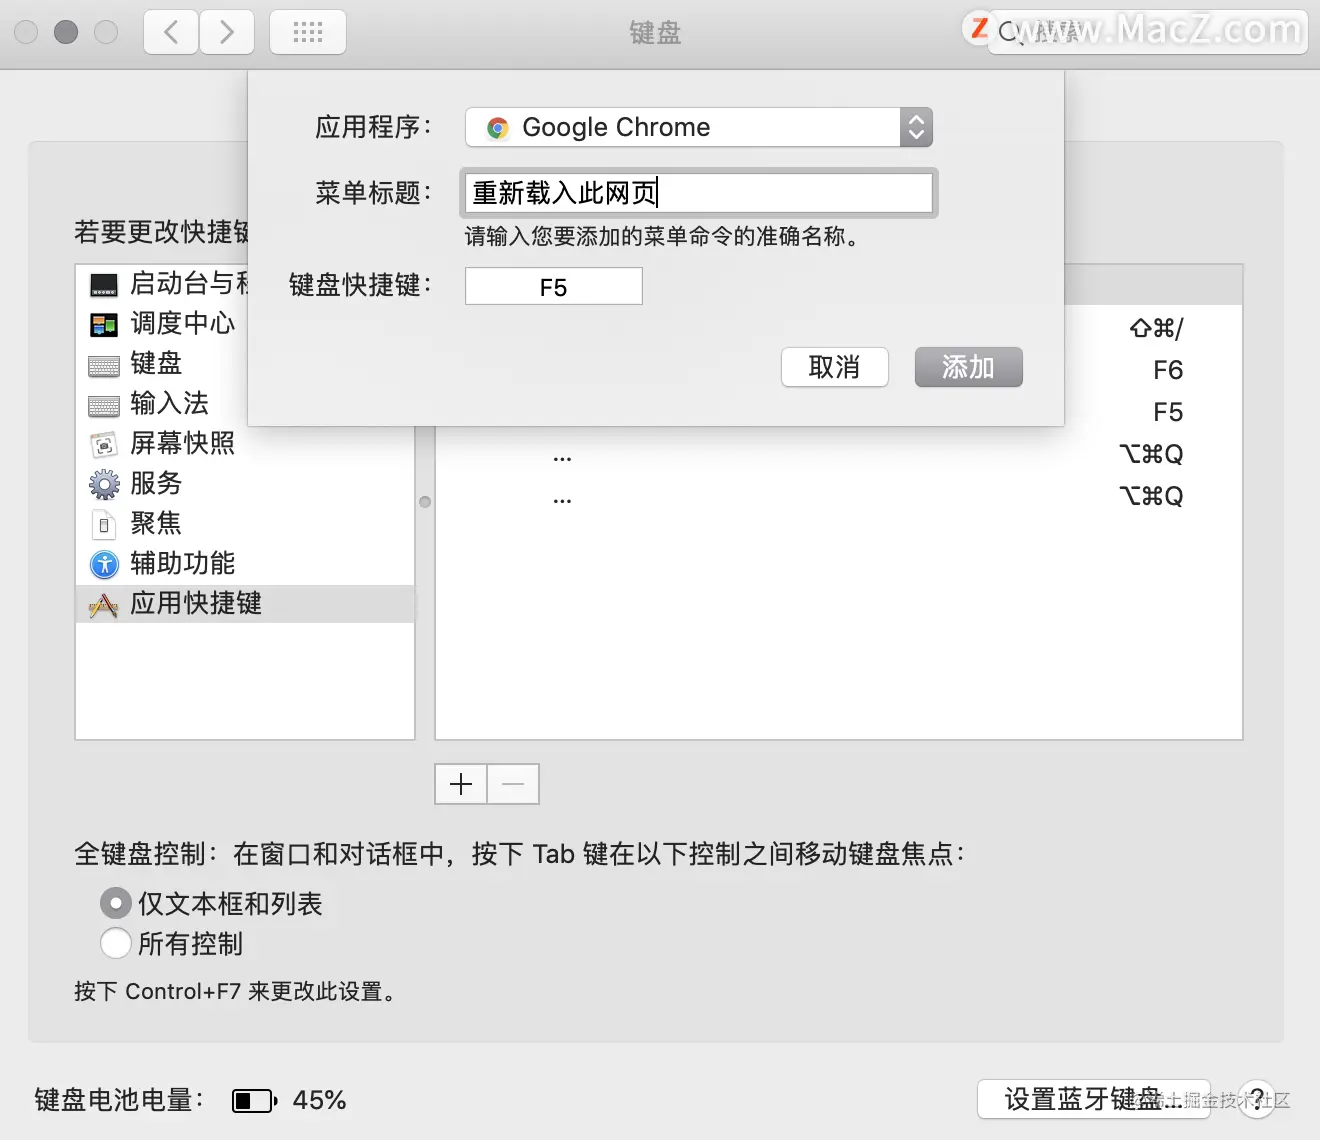1320x1140 pixels.
Task: Click the 菜单标题 text field
Action: pos(699,193)
